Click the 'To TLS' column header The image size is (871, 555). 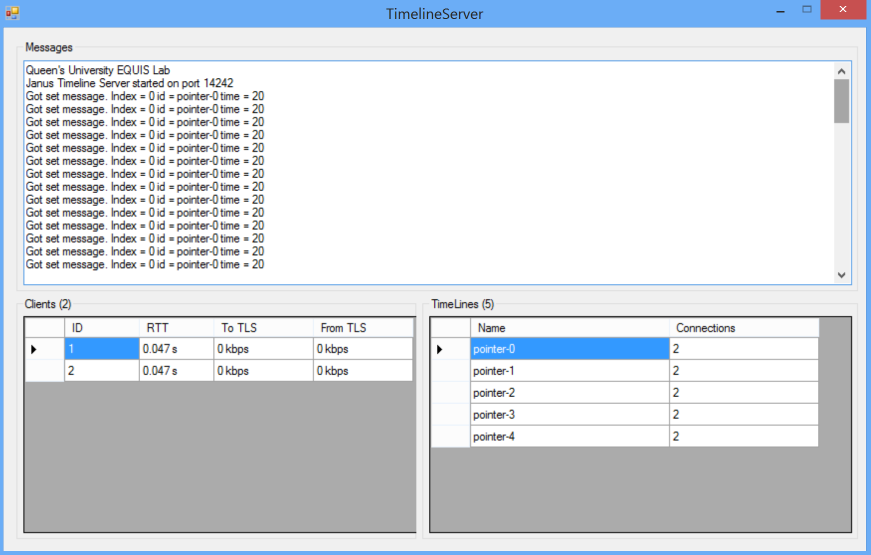pos(264,328)
